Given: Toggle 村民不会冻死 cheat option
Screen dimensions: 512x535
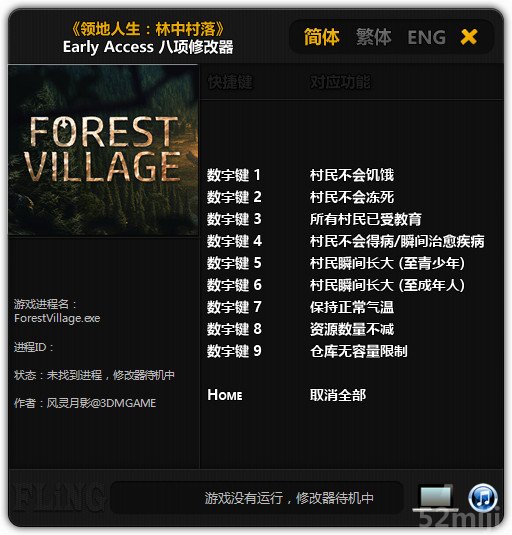Looking at the screenshot, I should tap(352, 197).
